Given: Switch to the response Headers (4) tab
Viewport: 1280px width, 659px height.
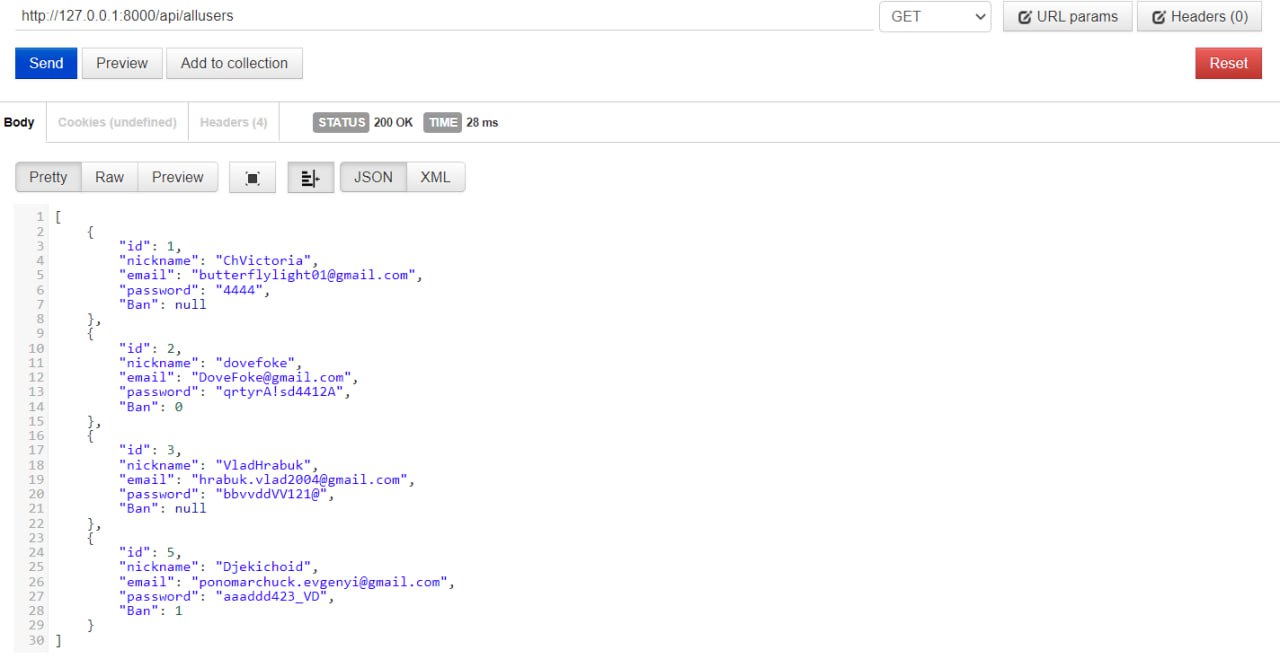Looking at the screenshot, I should coord(233,122).
